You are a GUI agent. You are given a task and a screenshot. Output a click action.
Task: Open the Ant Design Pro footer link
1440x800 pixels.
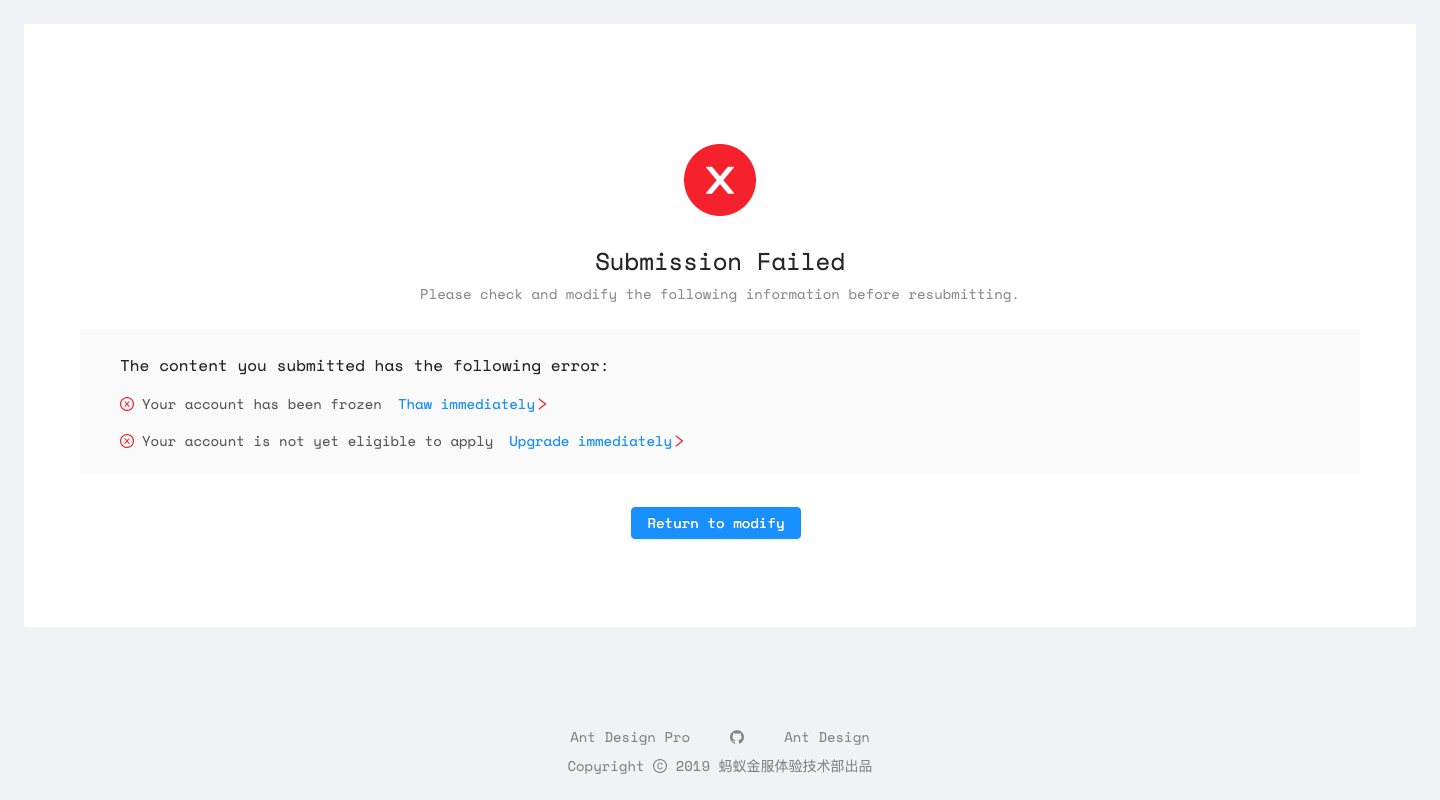(x=630, y=737)
